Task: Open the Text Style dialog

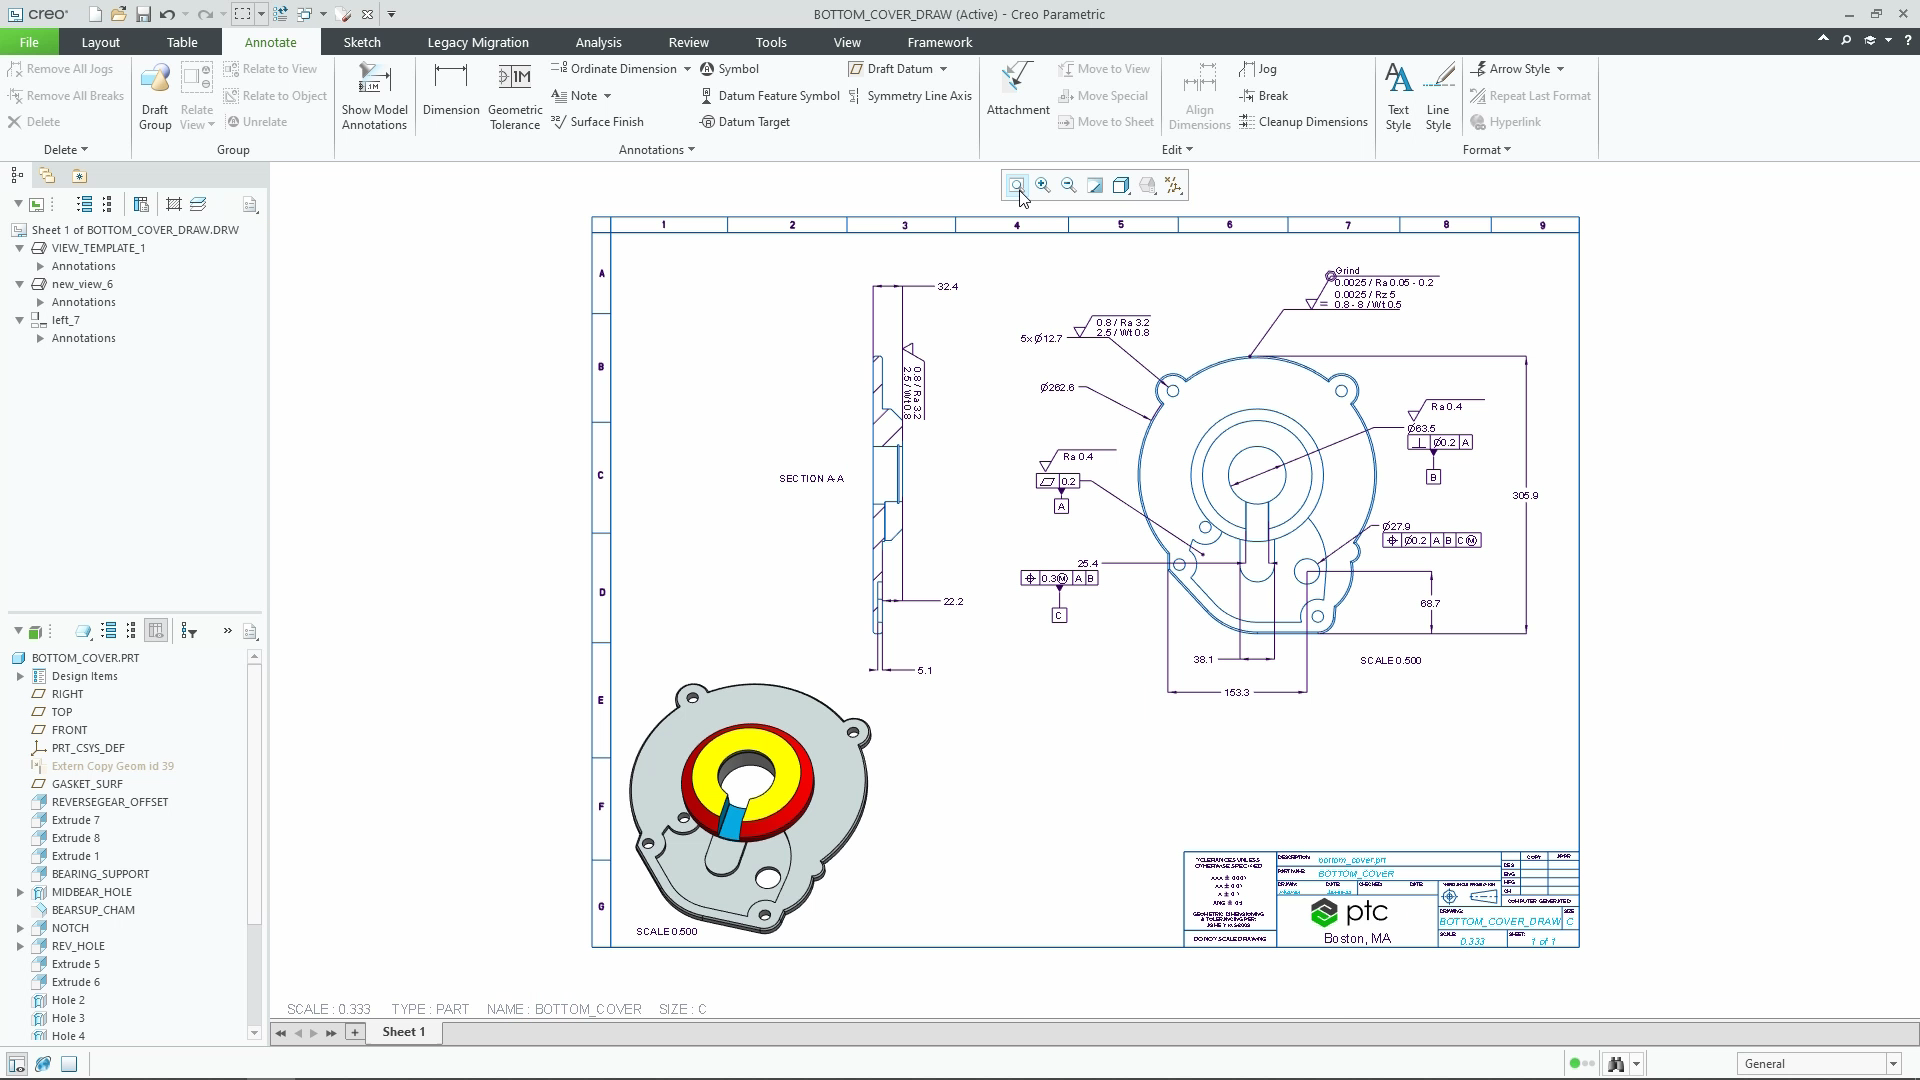Action: pos(1398,96)
